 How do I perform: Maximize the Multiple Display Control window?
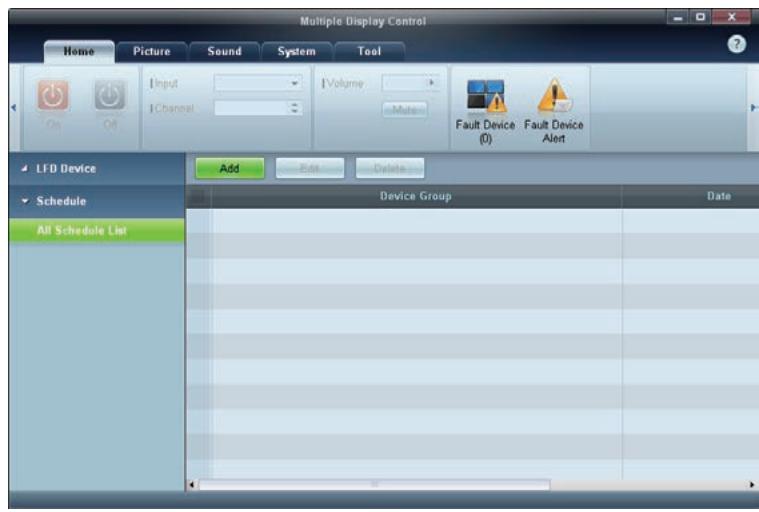[700, 17]
